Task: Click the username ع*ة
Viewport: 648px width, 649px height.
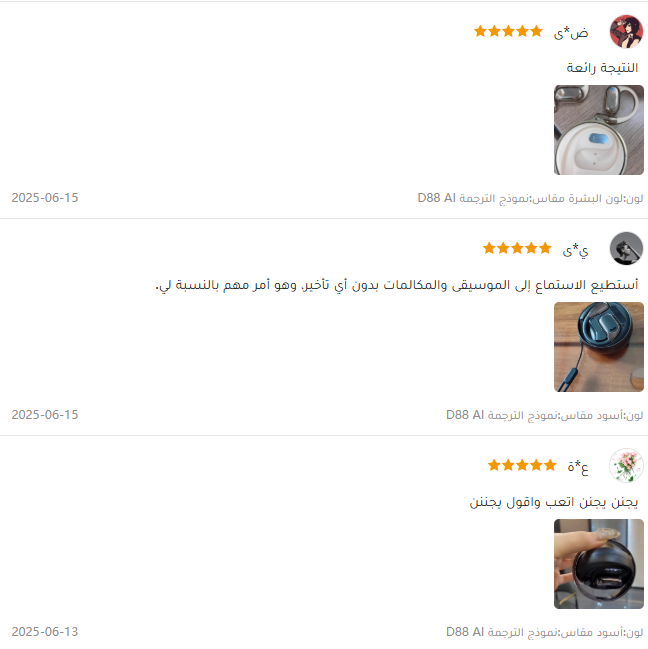Action: coord(578,466)
